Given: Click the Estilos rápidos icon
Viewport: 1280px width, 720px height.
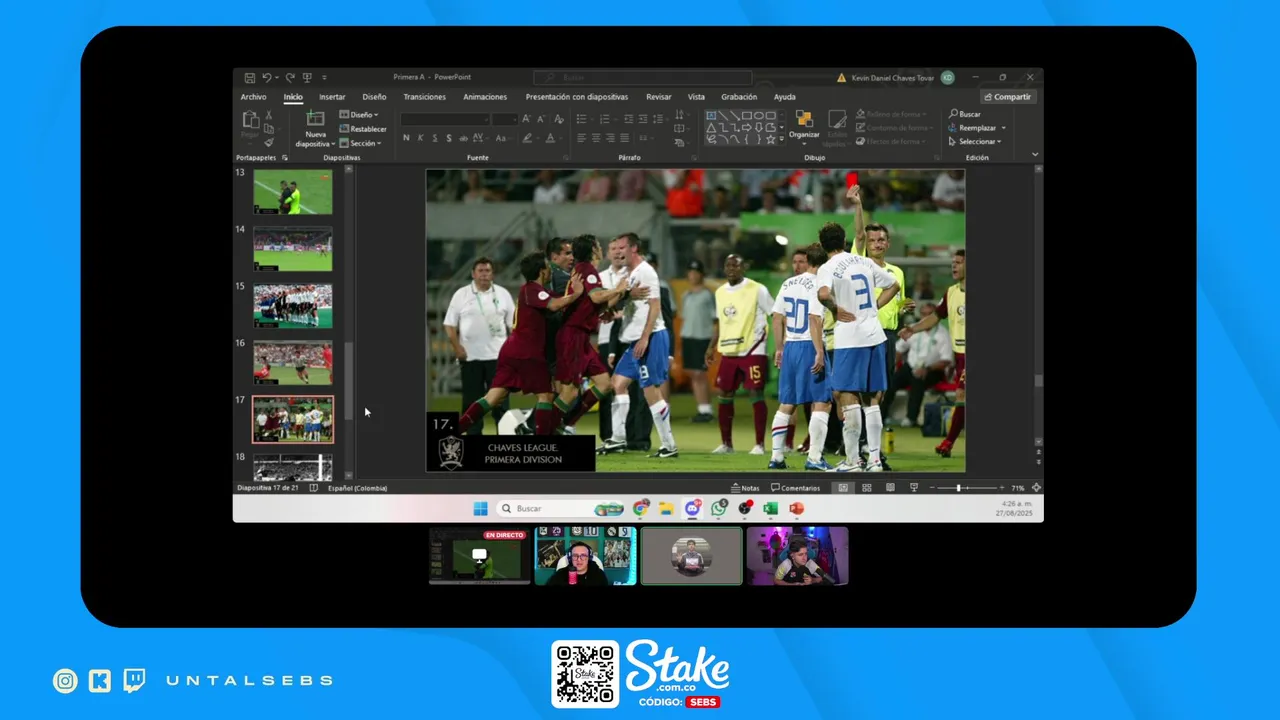Looking at the screenshot, I should (837, 120).
